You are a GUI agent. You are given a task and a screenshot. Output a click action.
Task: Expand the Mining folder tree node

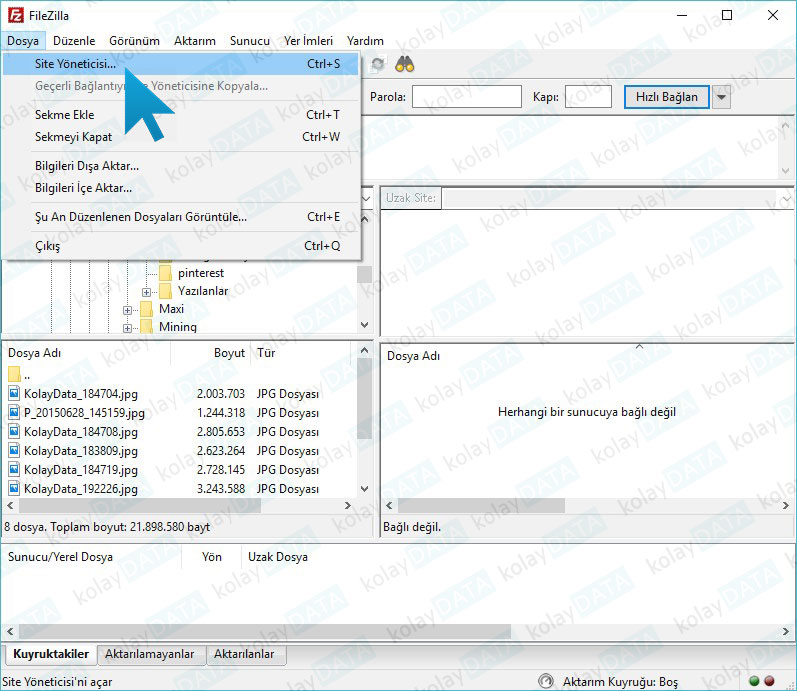click(127, 327)
